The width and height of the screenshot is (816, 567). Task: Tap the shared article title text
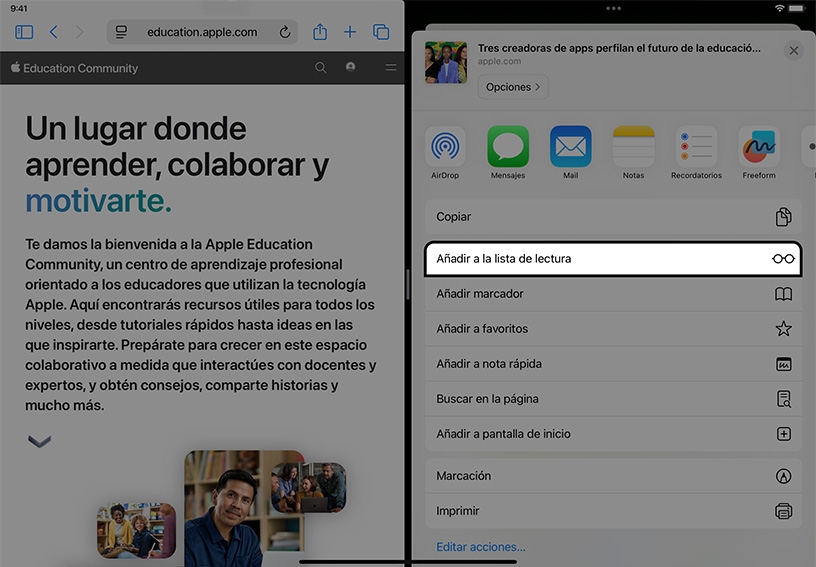[x=619, y=48]
